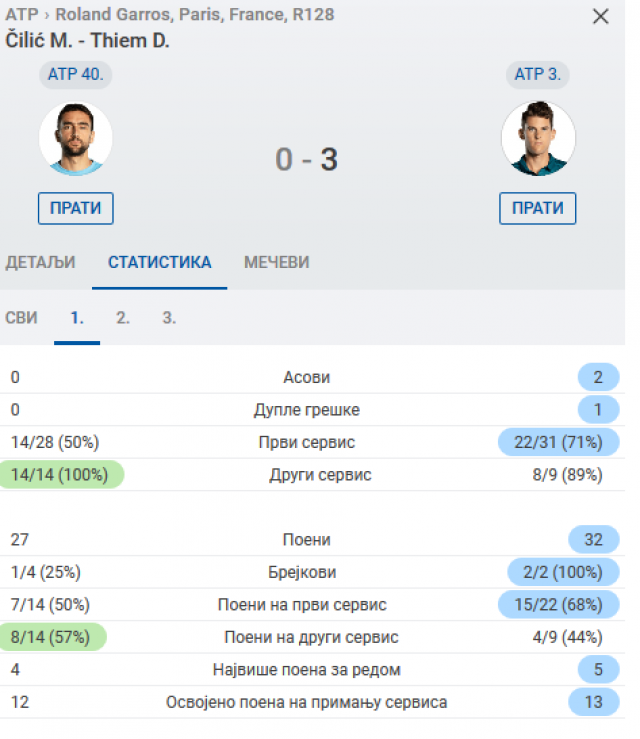Follow Čilić with the left ПРАТИ button
The image size is (640, 739).
click(76, 208)
